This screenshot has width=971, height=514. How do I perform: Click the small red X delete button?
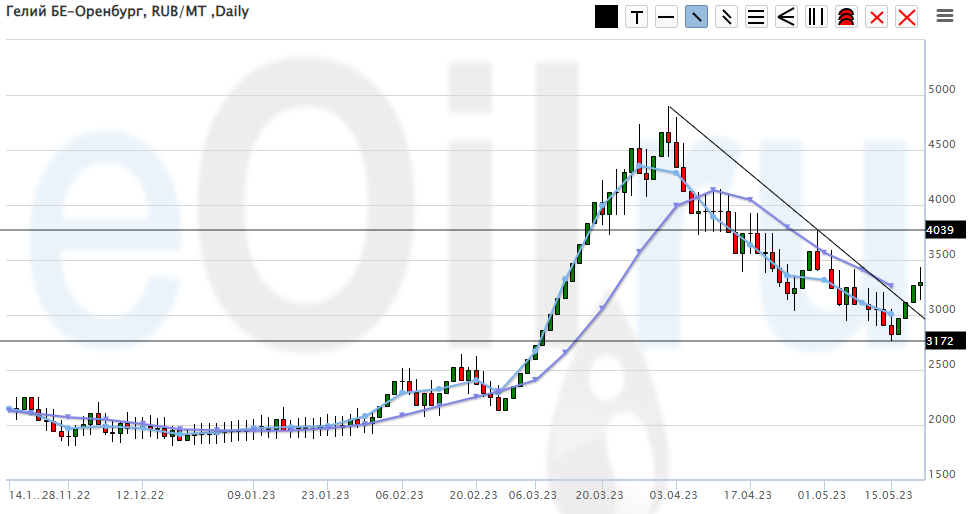(x=877, y=17)
